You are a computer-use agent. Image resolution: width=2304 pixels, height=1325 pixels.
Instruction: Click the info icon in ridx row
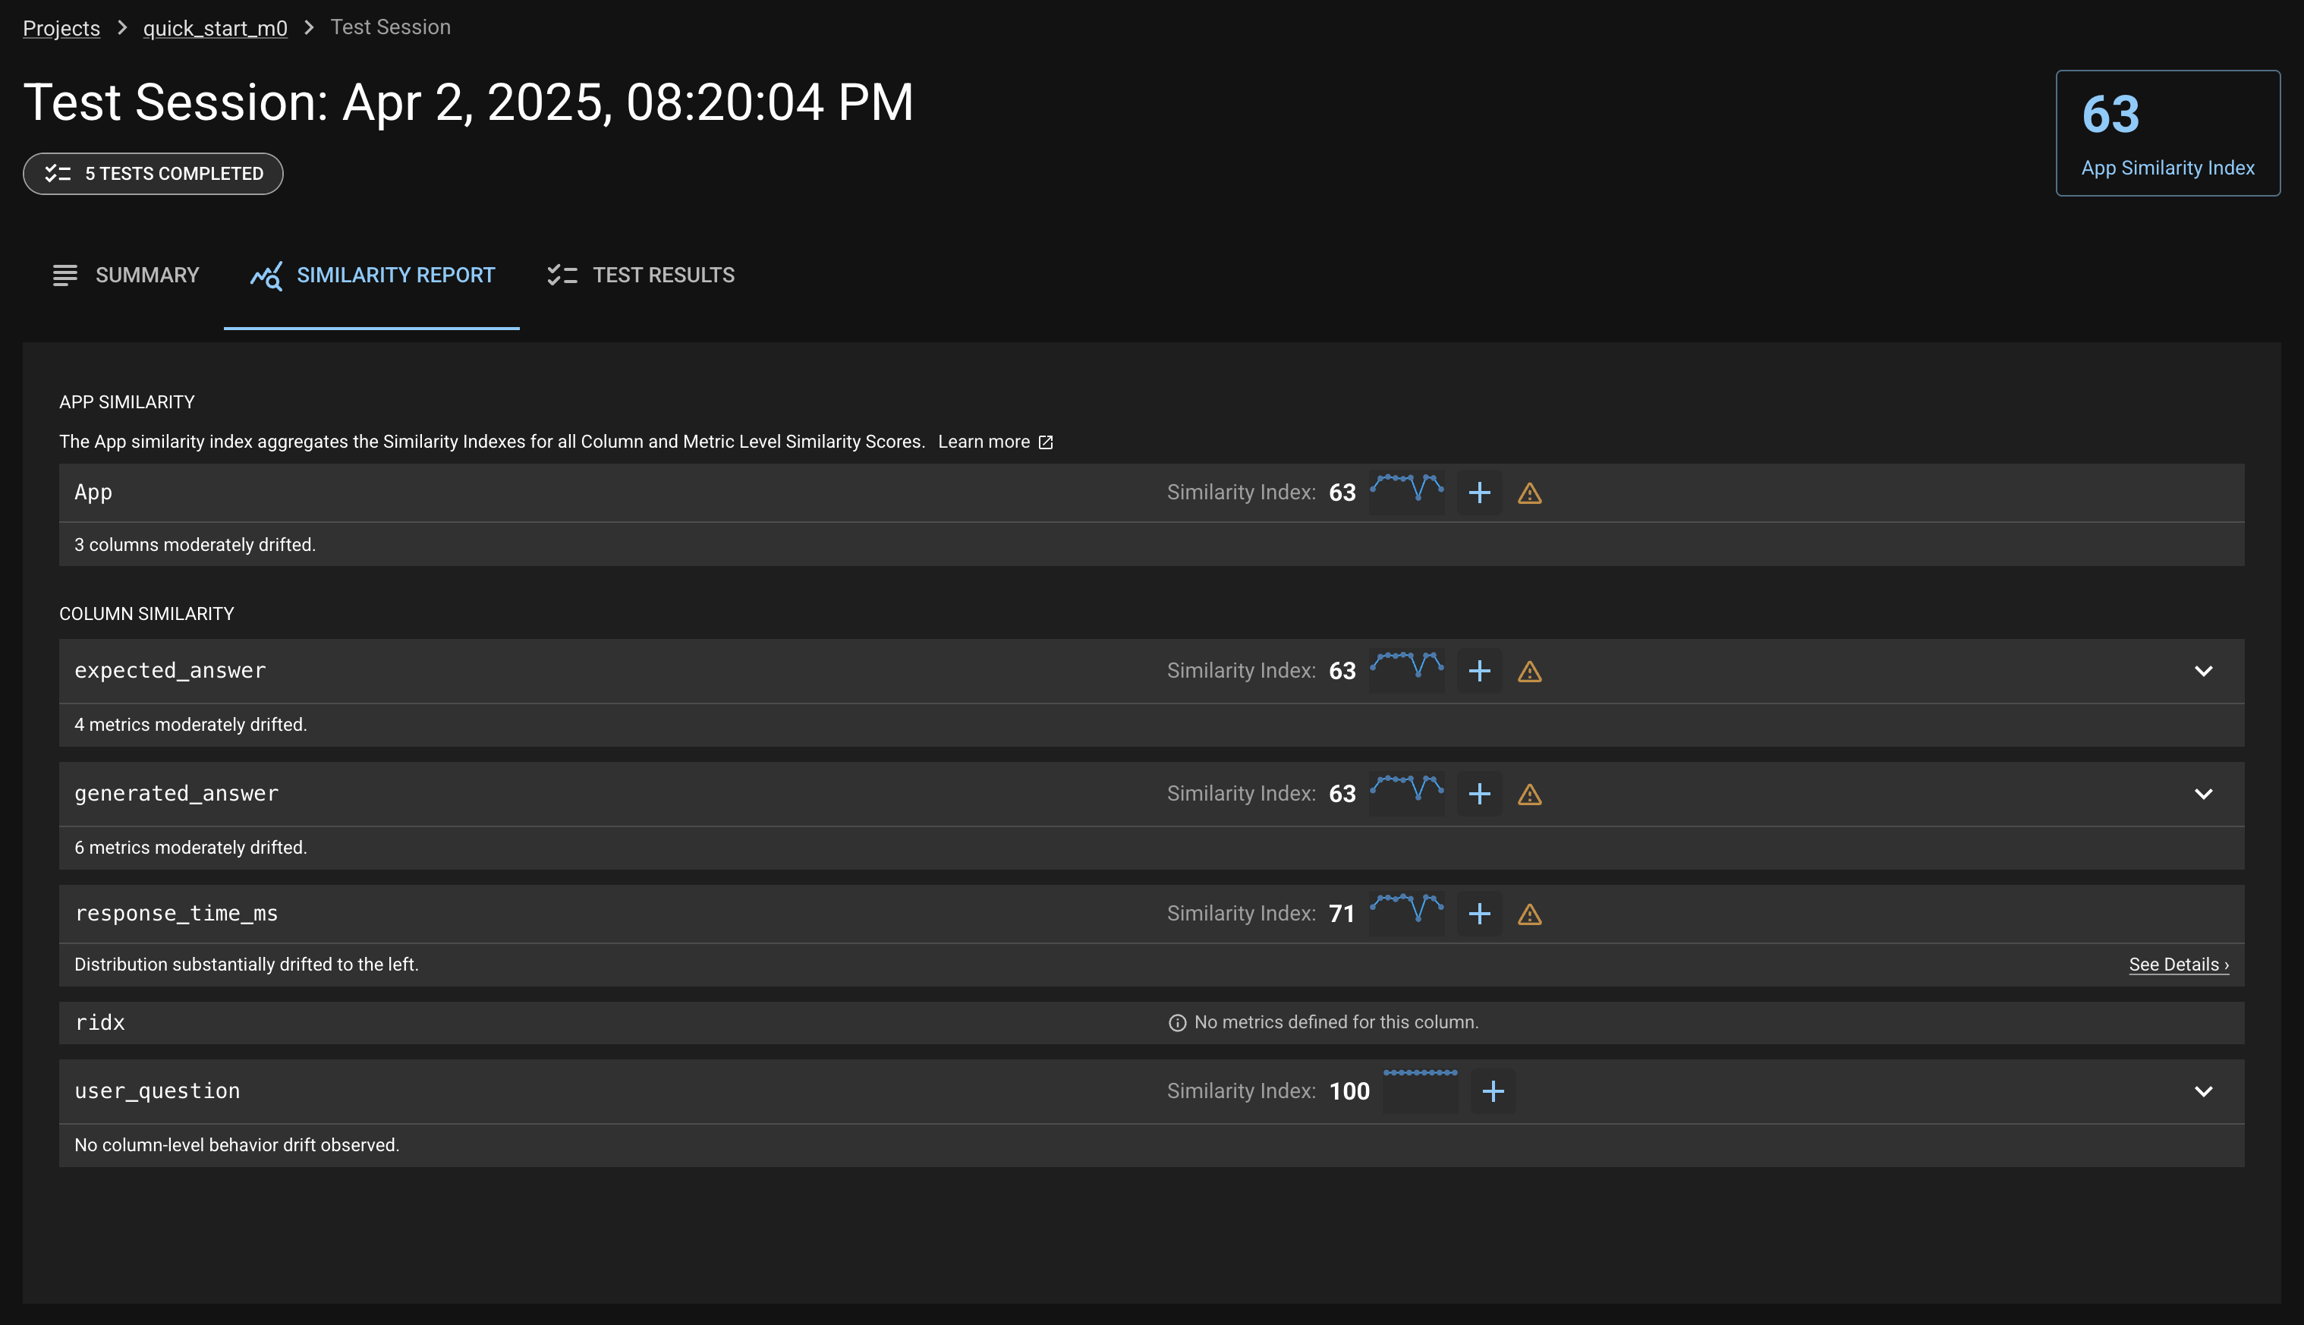tap(1177, 1023)
